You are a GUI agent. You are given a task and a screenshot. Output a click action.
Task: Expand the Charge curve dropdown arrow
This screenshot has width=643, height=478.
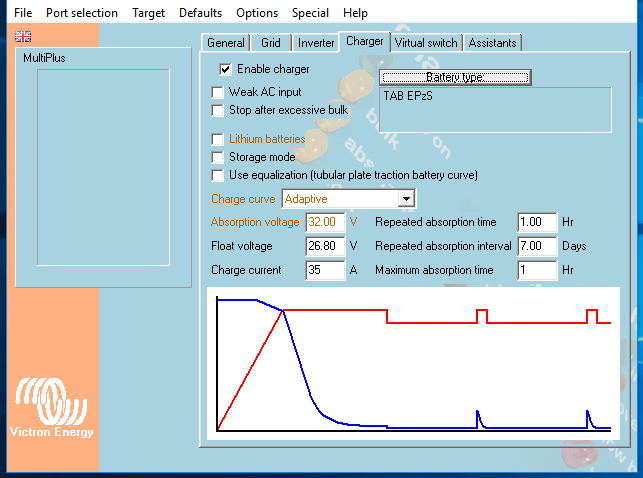406,199
